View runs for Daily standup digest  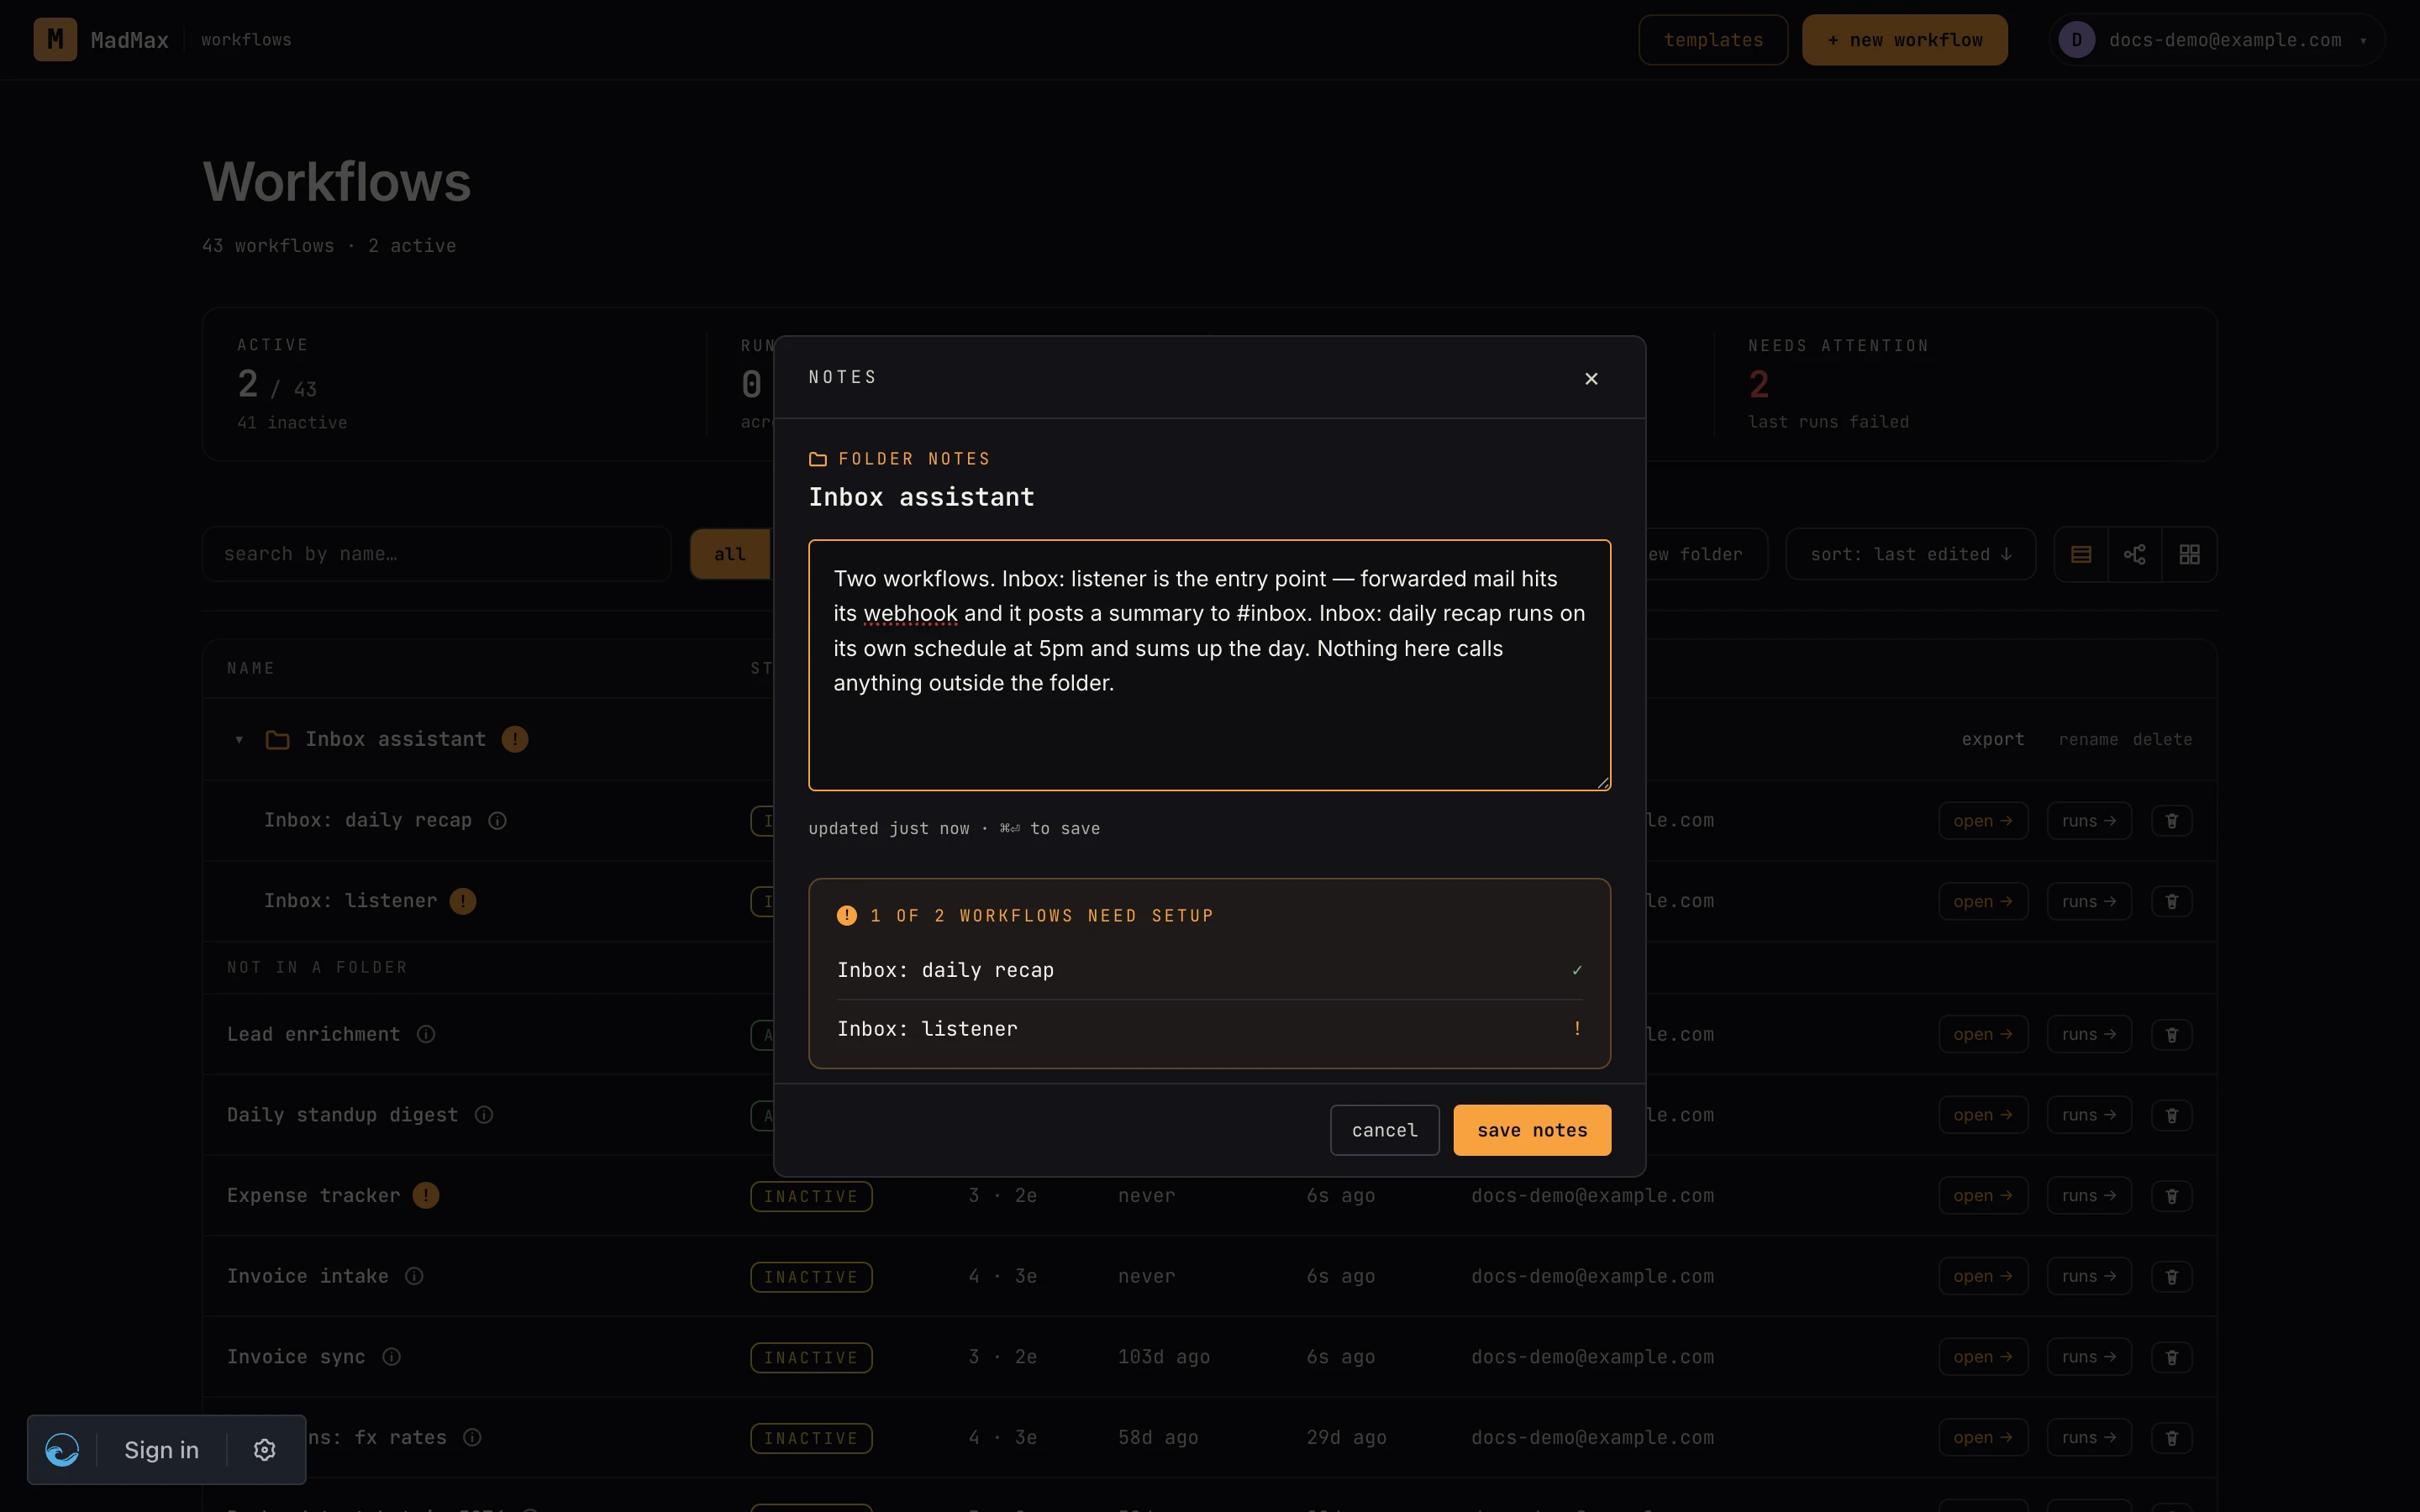coord(2088,1115)
